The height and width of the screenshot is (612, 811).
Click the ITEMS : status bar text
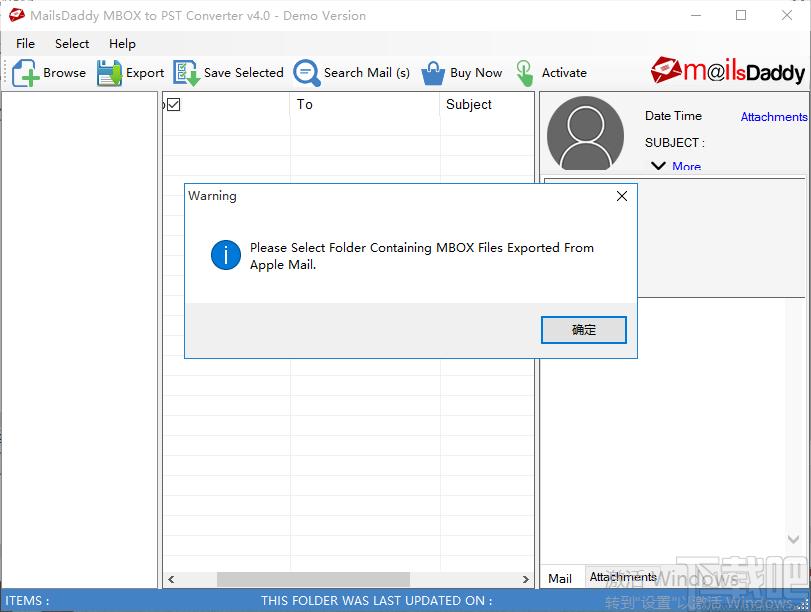coord(27,601)
